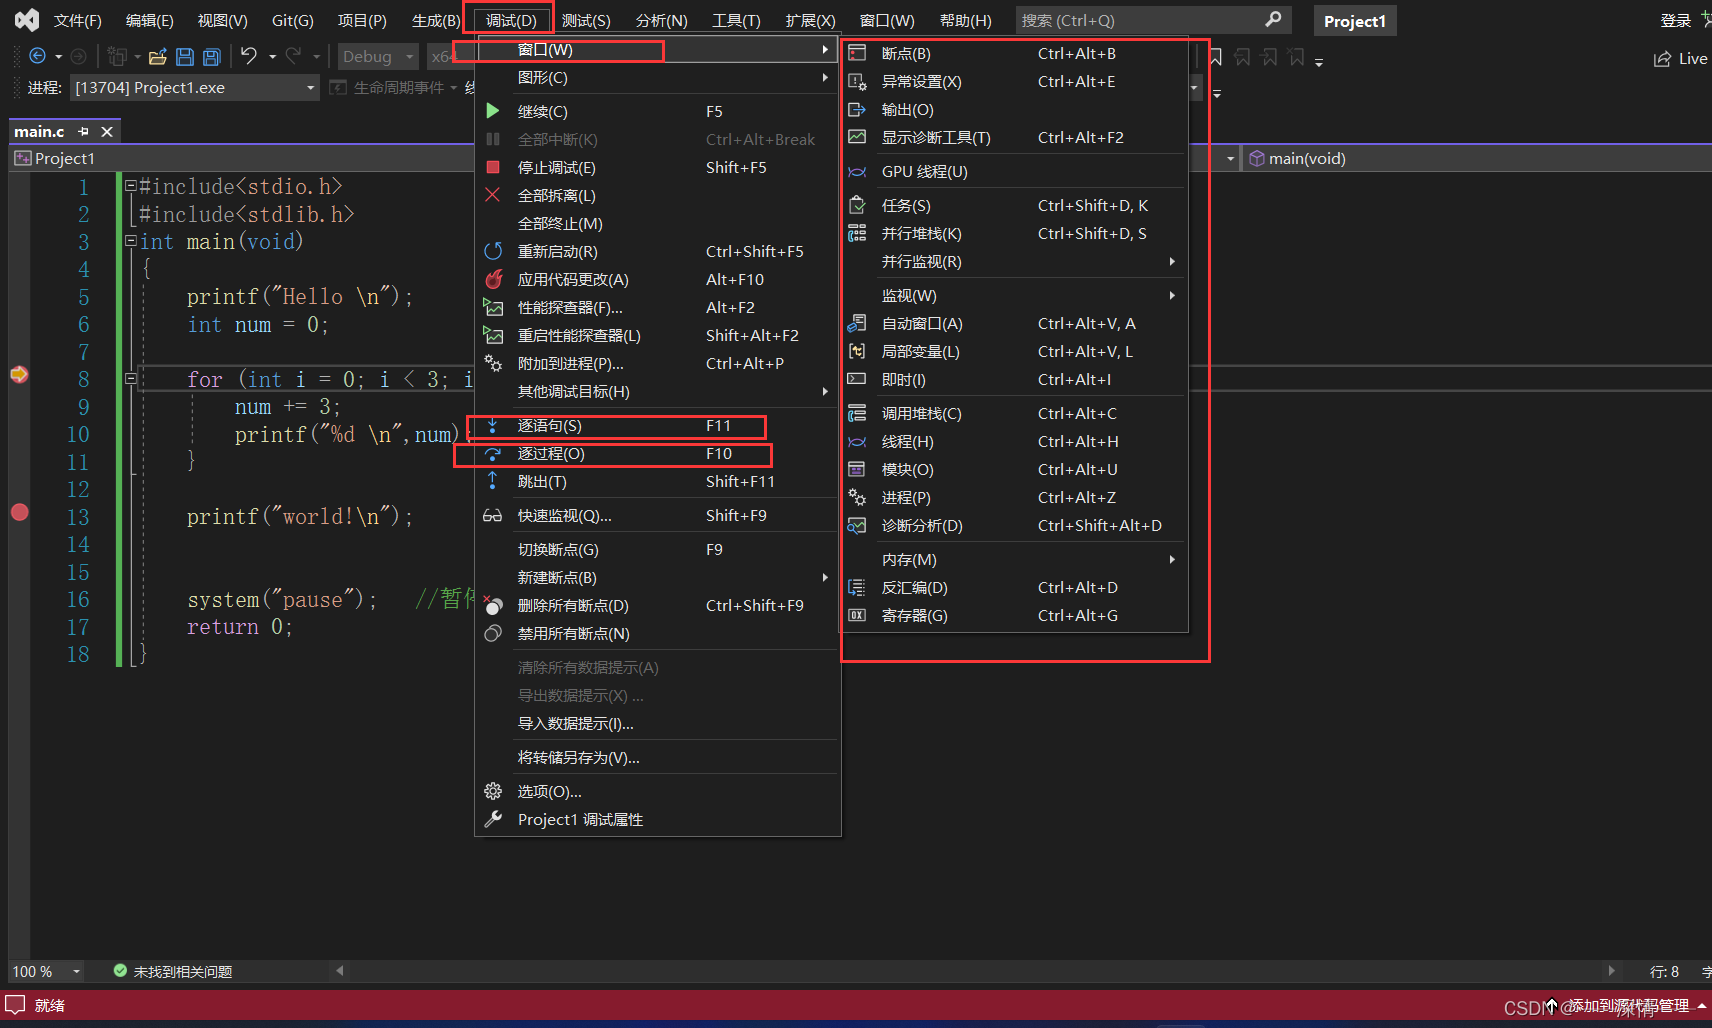Open Breakpoints (断点) window
The width and height of the screenshot is (1712, 1028).
click(x=1015, y=54)
